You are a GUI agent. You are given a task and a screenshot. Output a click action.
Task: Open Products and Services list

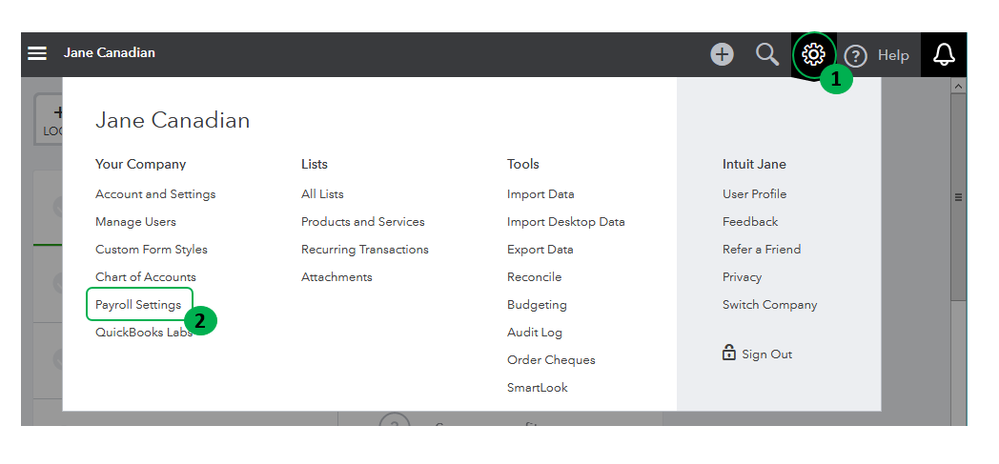pos(362,222)
